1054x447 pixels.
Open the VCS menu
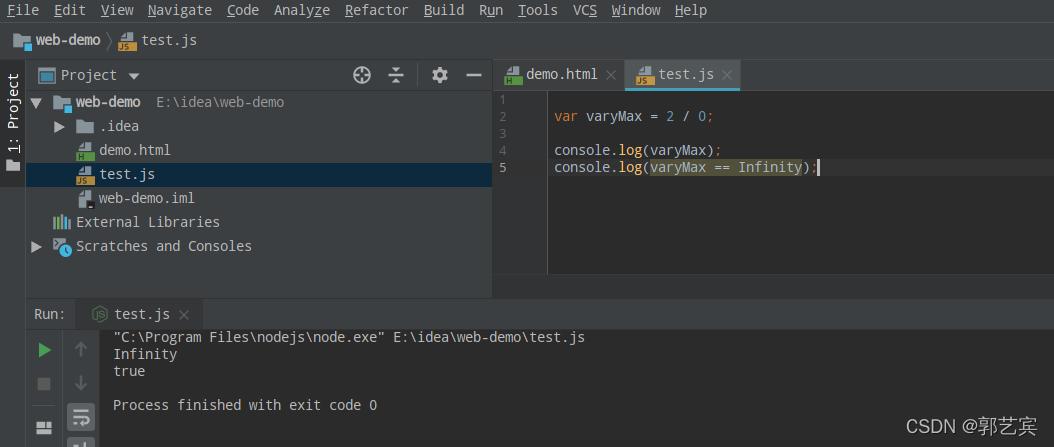(x=585, y=10)
